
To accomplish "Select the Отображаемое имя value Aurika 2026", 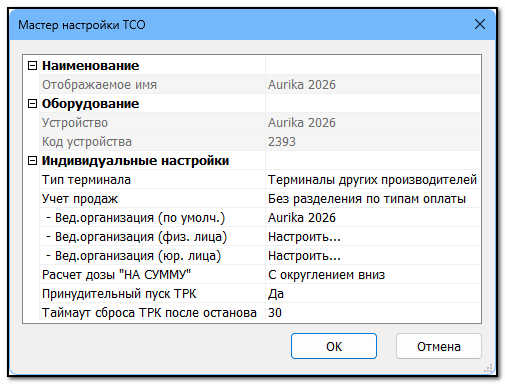I will click(x=372, y=85).
